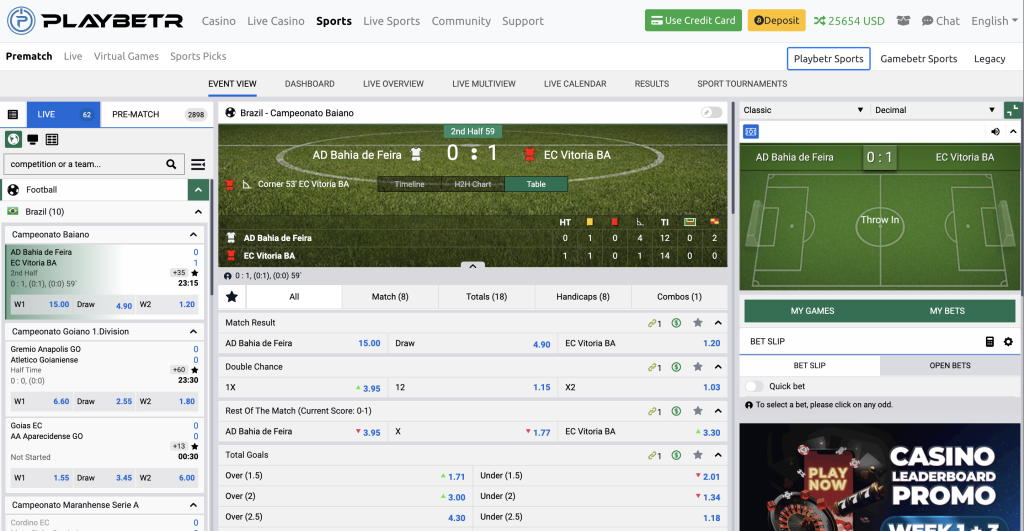Screen dimensions: 1024x531
Task: Collapse the live tracker panel
Action: pyautogui.click(x=1013, y=131)
